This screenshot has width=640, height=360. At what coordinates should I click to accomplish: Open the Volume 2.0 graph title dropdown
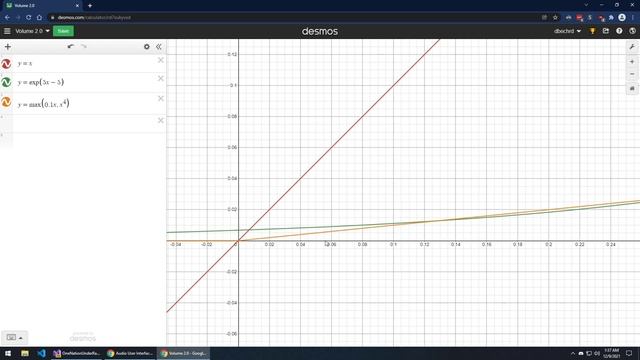coord(32,31)
